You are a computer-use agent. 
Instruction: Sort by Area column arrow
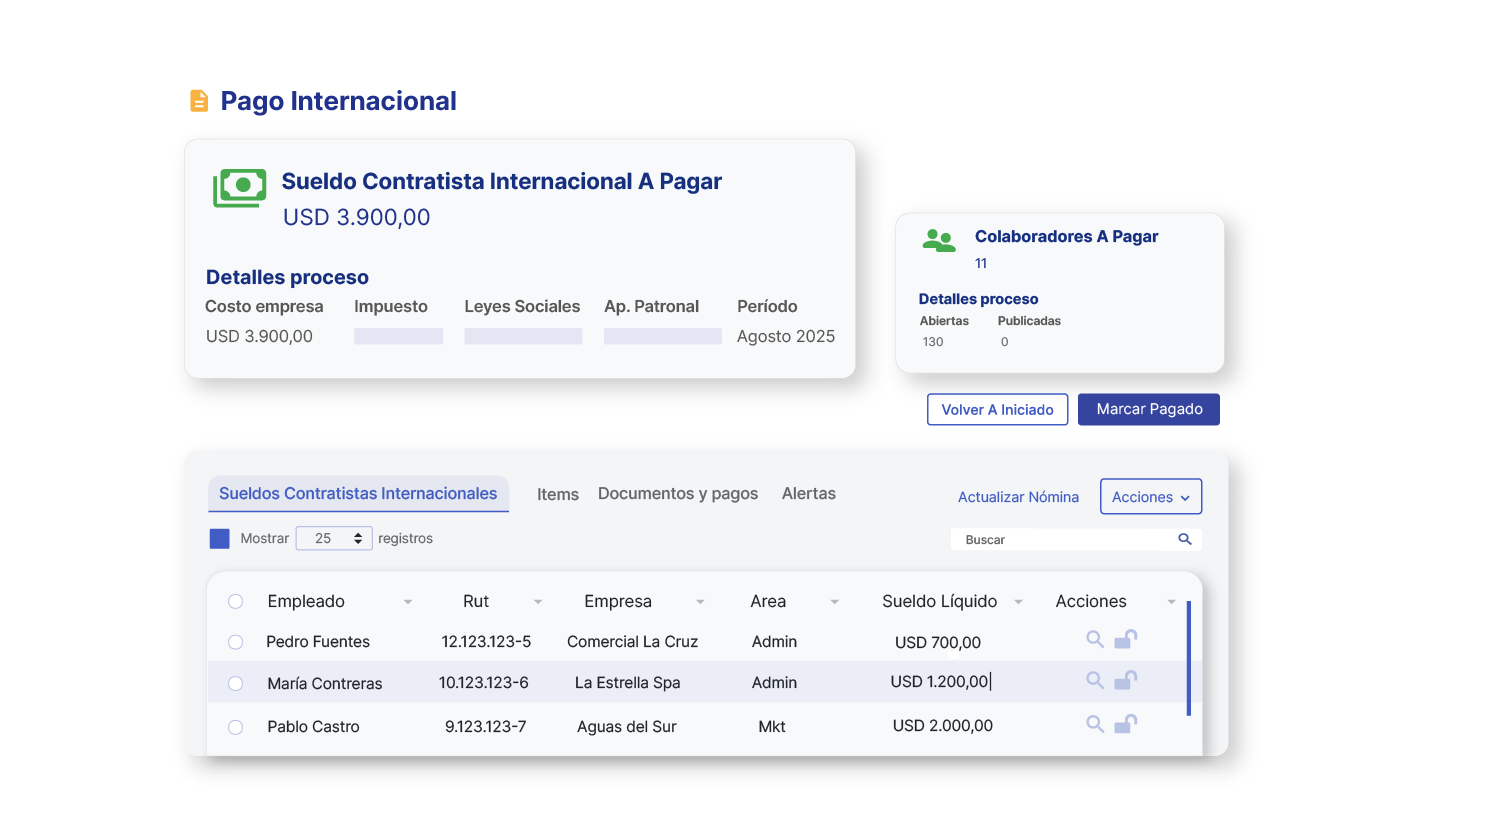tap(834, 602)
